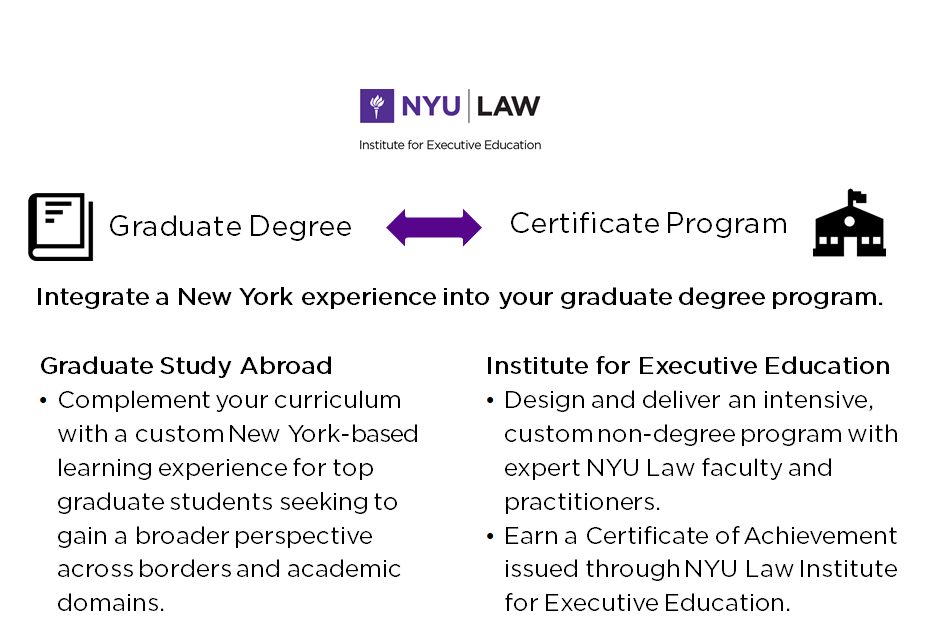Select the Graduate Degree label
Screen dimensions: 928x632
pyautogui.click(x=230, y=227)
